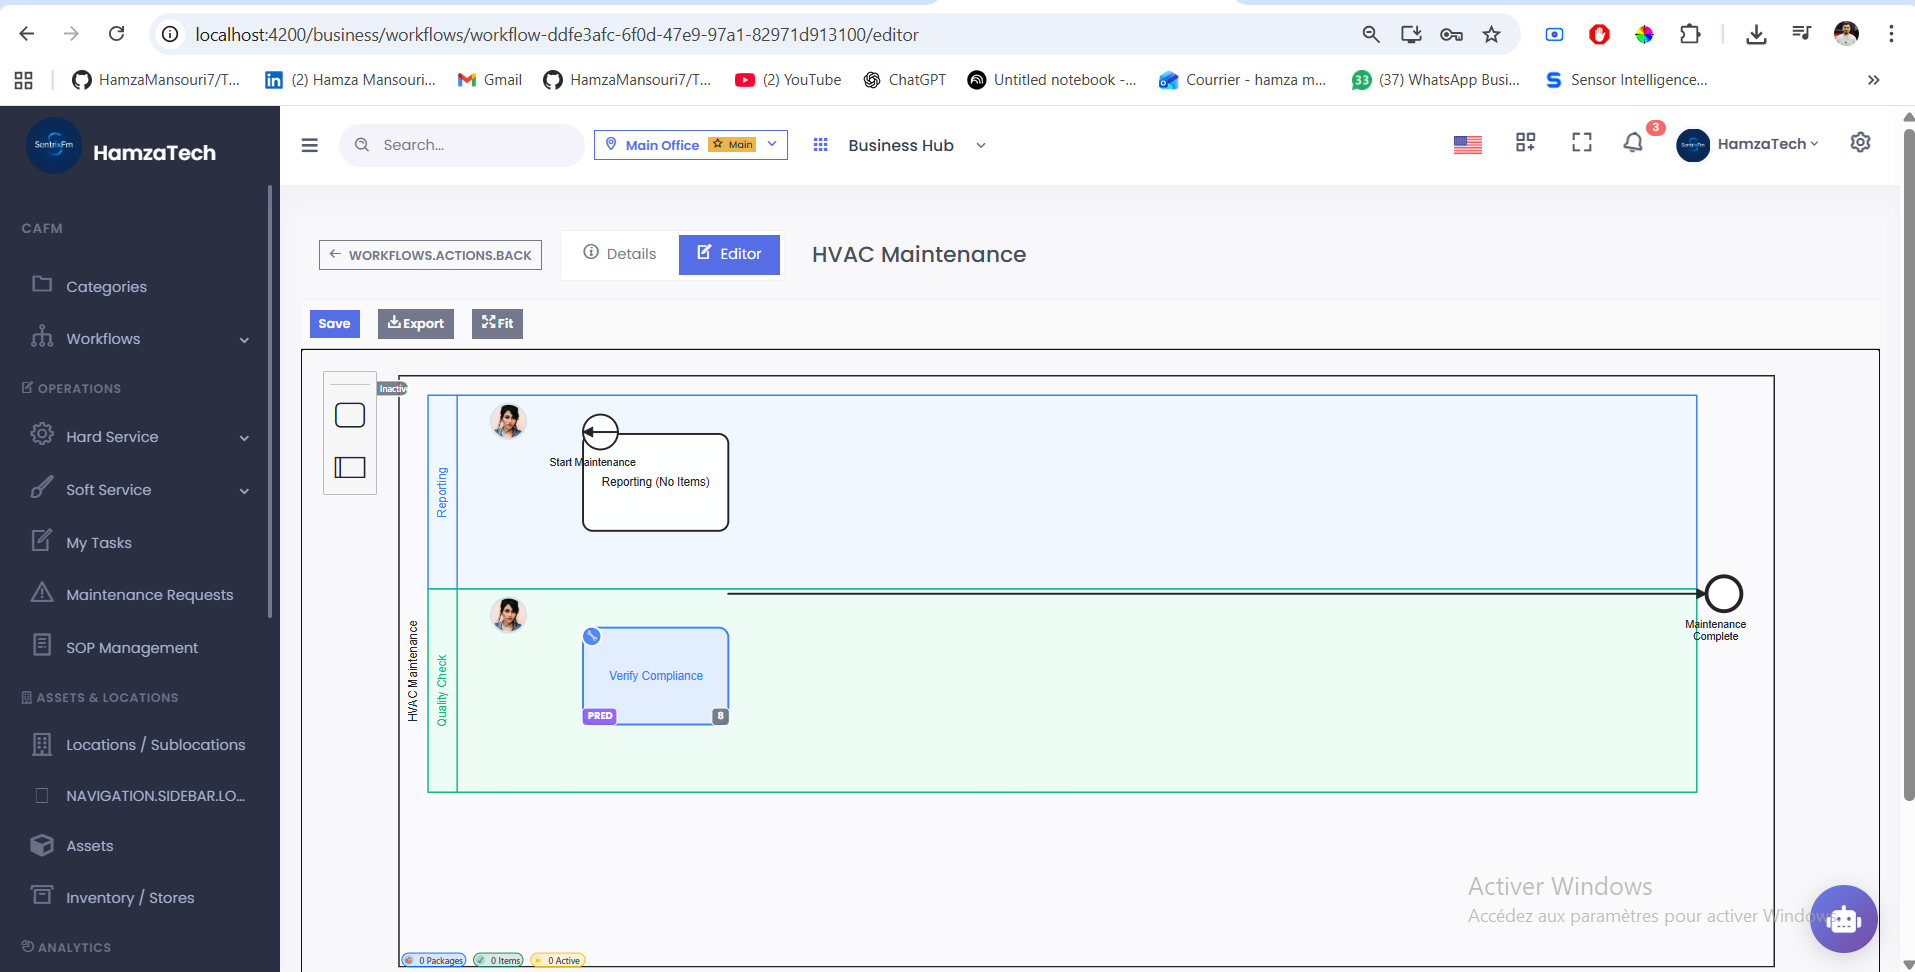Click the My Tasks icon in the sidebar
The width and height of the screenshot is (1915, 972).
41,541
